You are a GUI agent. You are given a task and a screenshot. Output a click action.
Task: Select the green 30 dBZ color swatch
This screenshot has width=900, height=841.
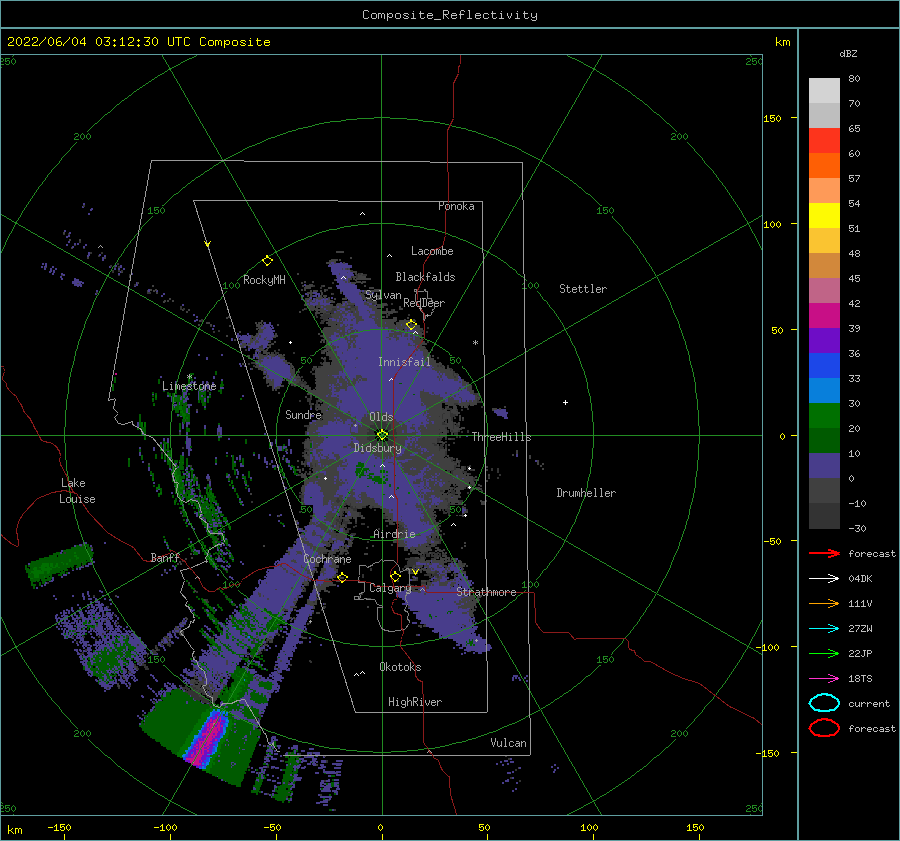[824, 415]
